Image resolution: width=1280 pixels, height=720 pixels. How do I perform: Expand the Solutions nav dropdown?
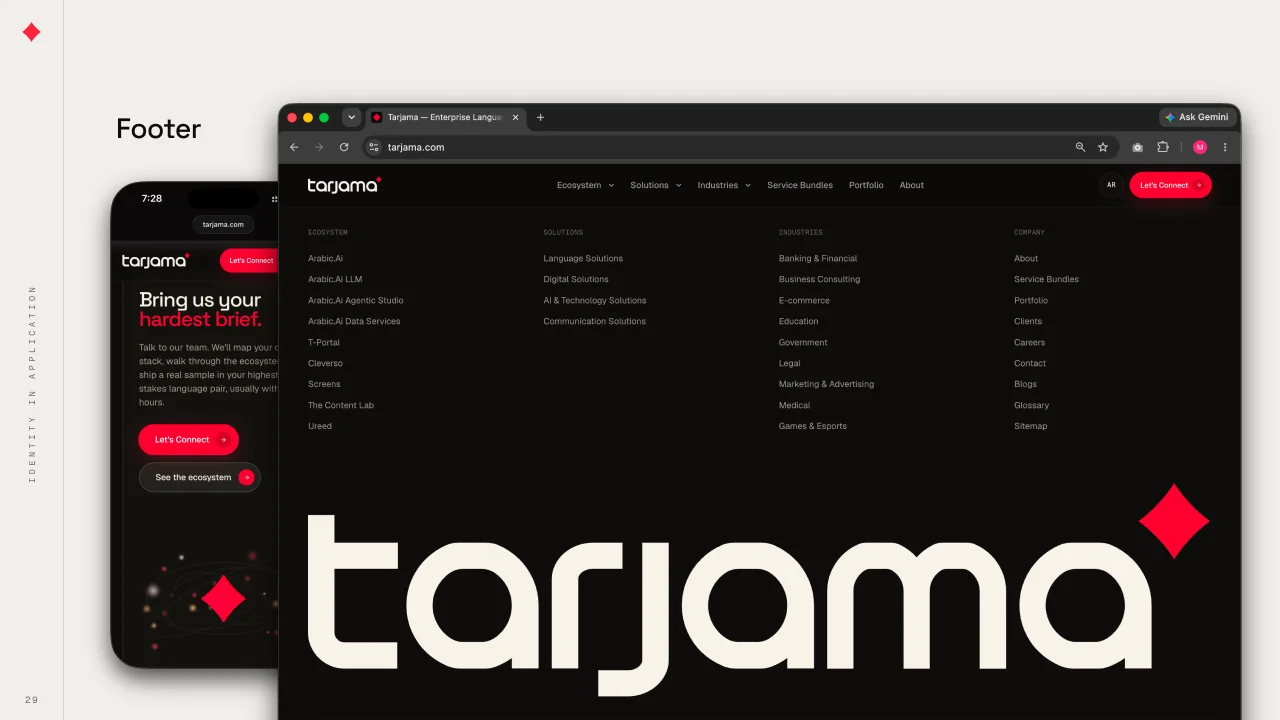656,185
